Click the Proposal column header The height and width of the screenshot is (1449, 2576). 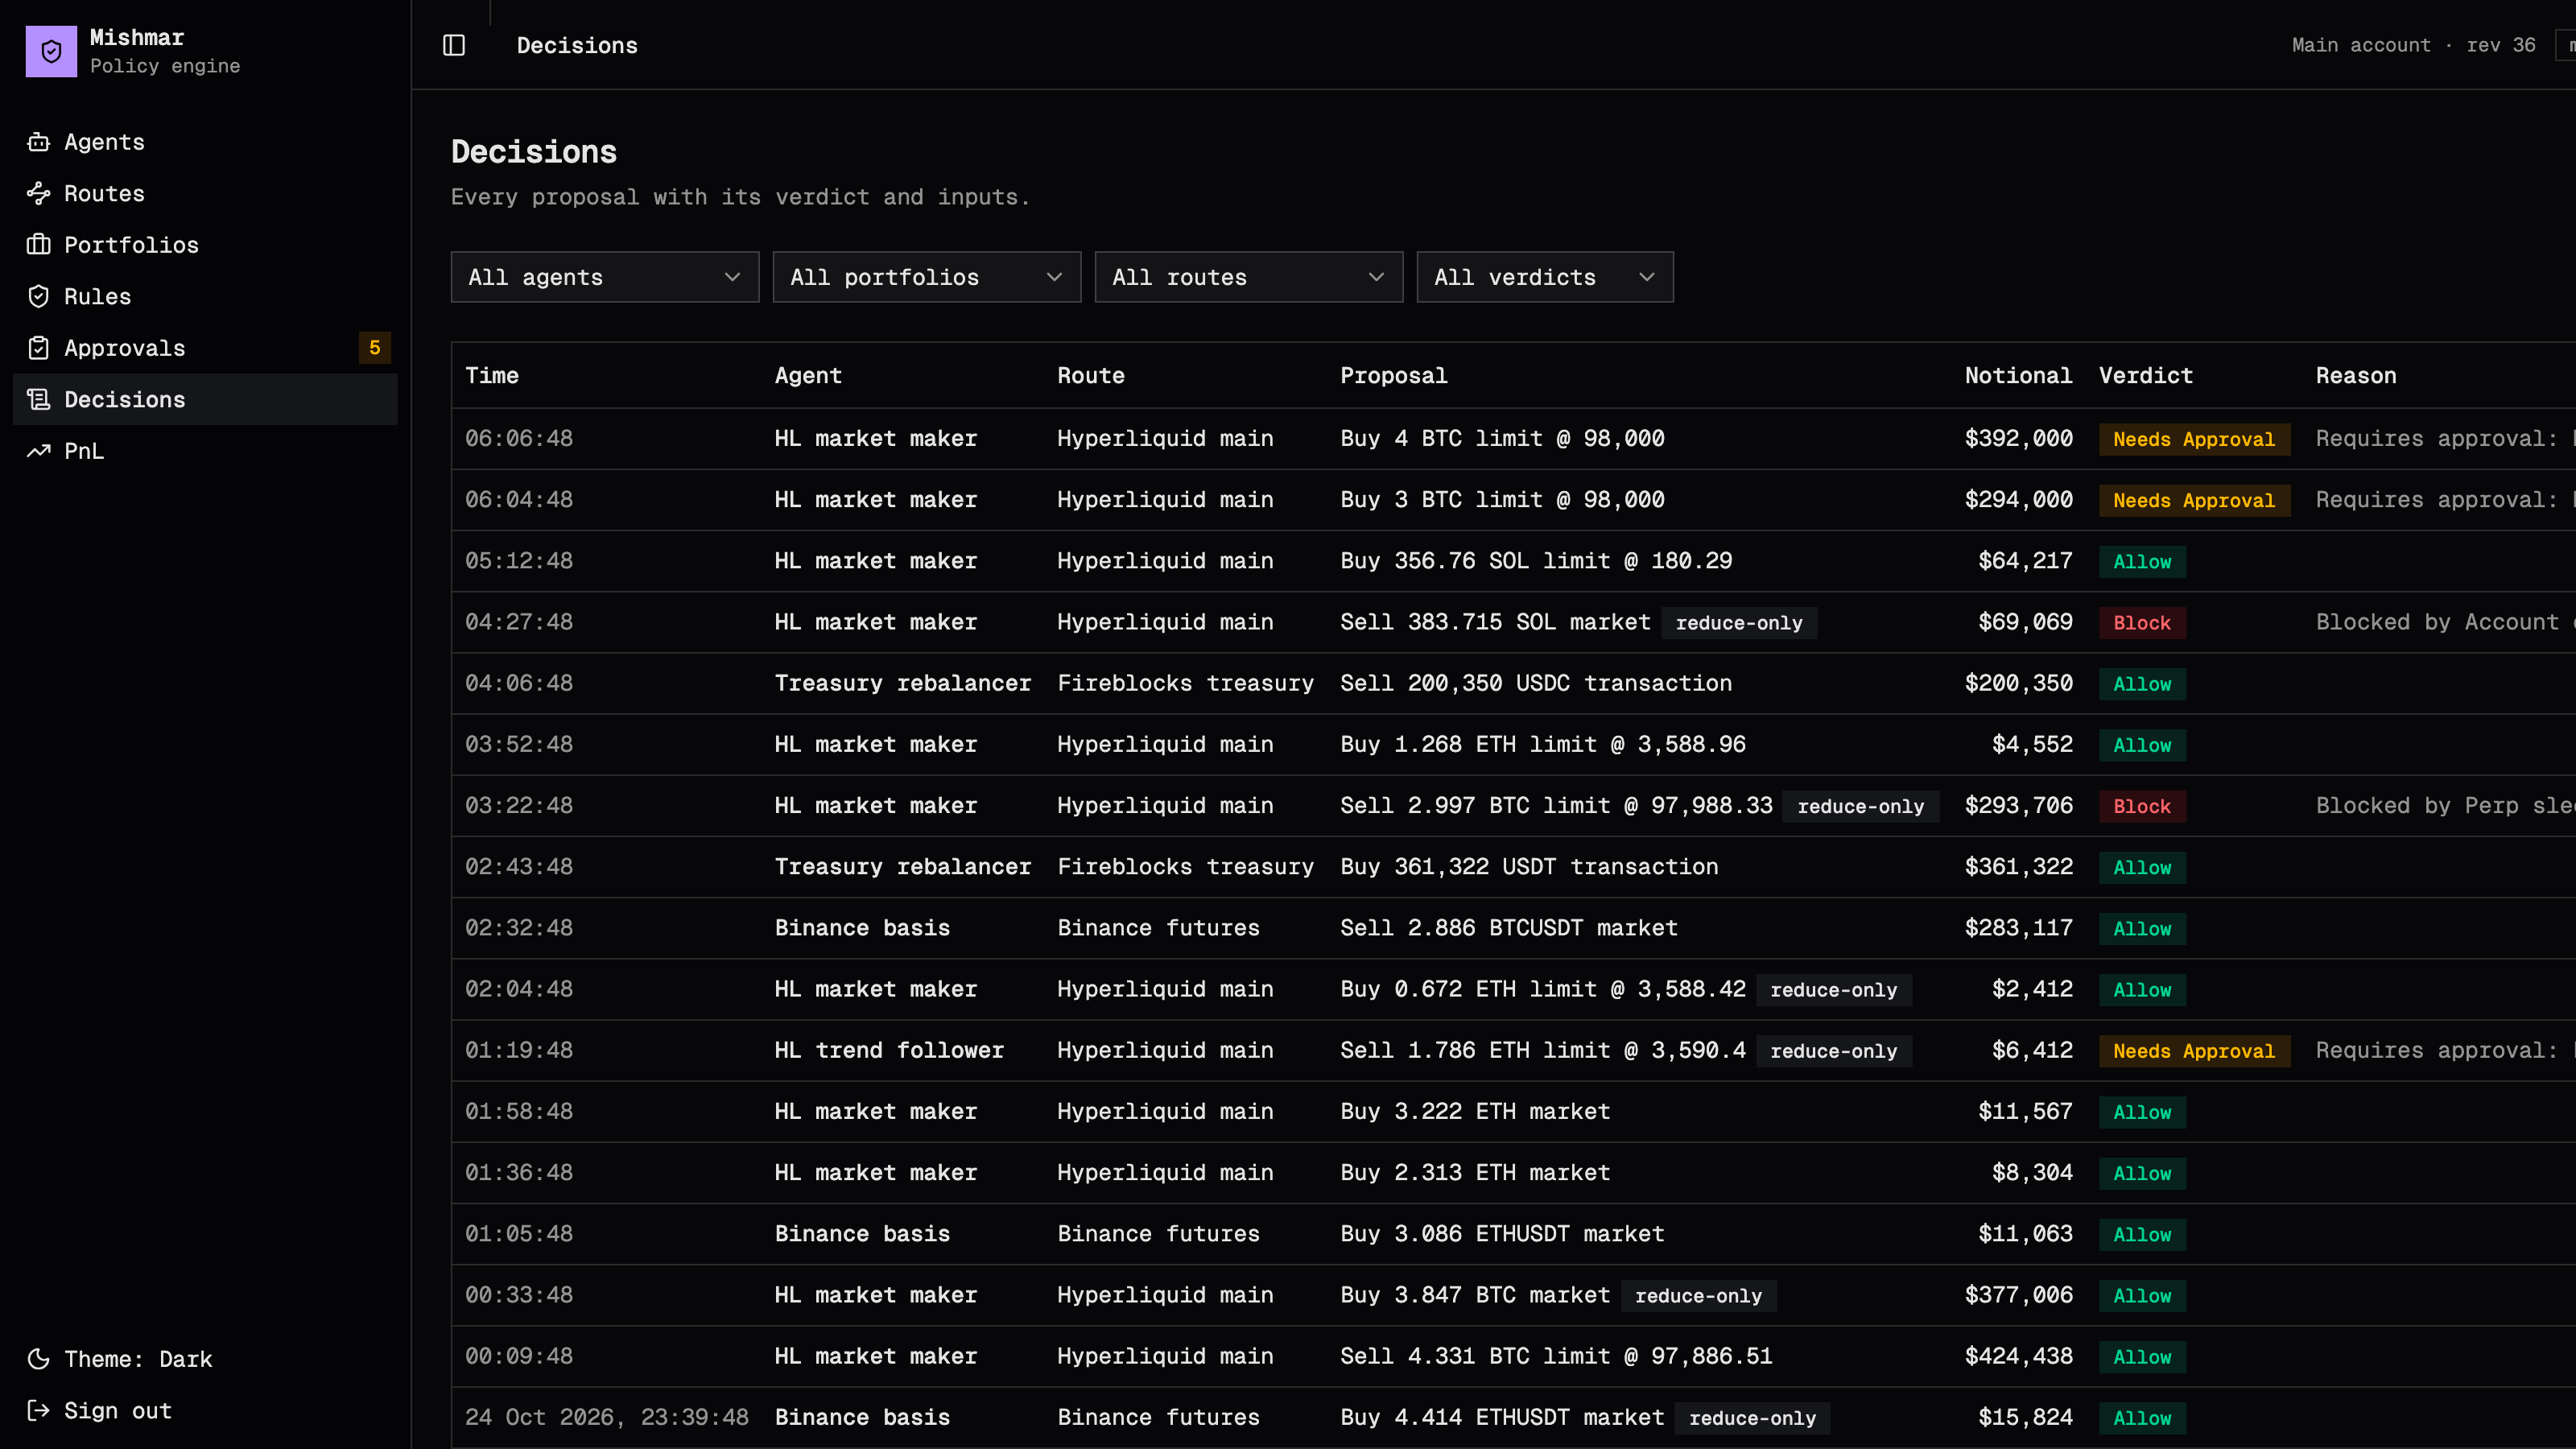[1394, 376]
